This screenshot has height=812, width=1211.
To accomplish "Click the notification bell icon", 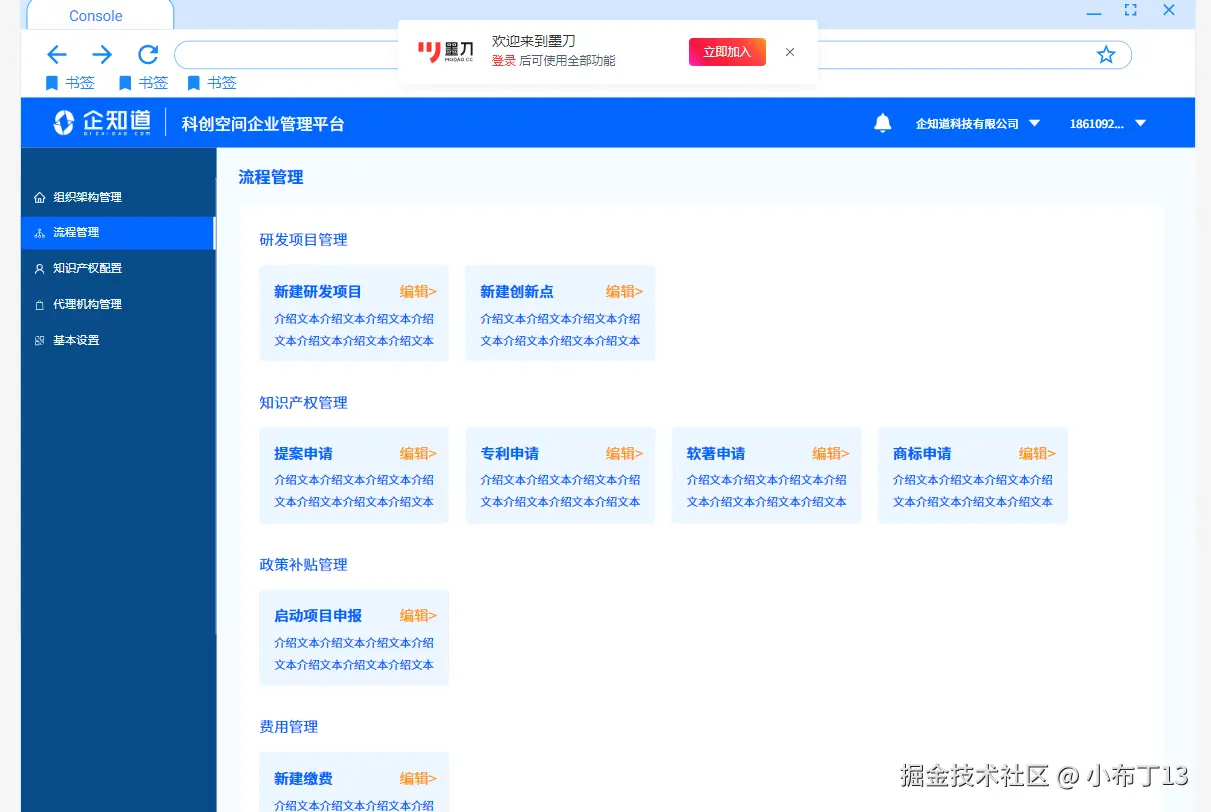I will pyautogui.click(x=881, y=123).
